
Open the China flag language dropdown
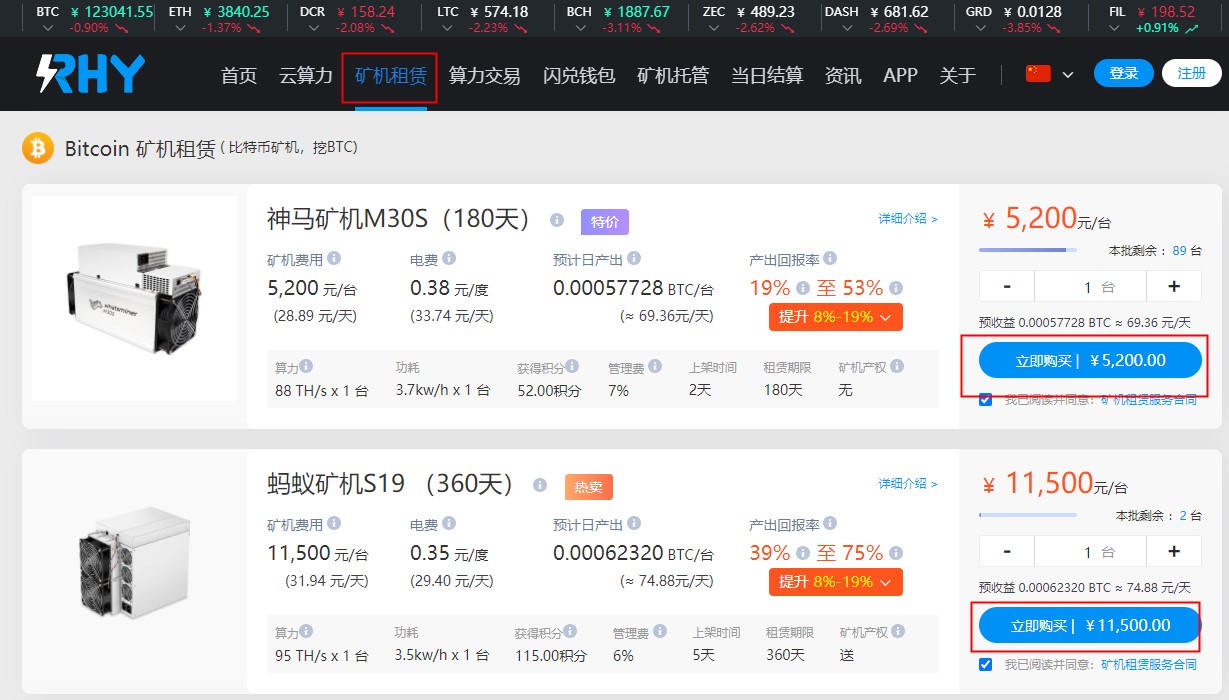(x=1050, y=74)
